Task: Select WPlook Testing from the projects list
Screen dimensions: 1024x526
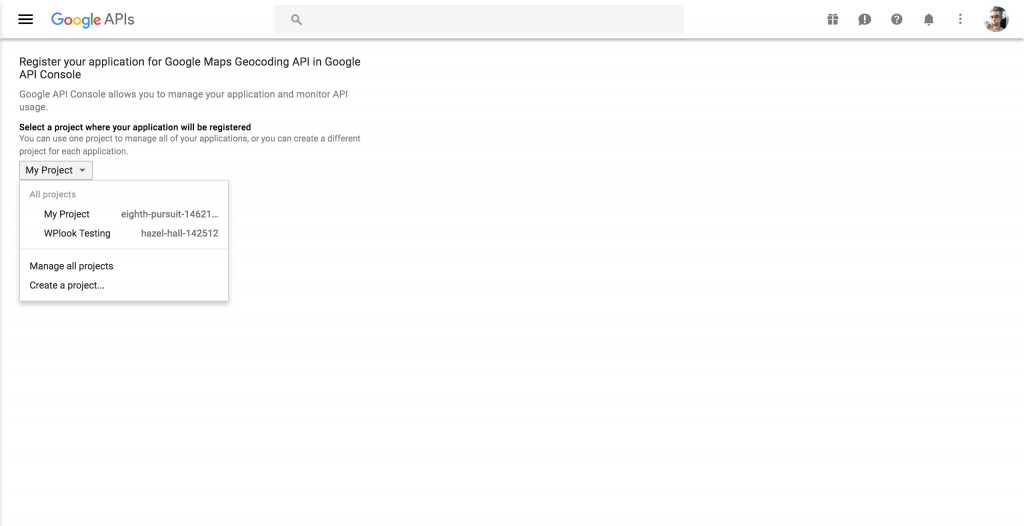Action: 77,233
